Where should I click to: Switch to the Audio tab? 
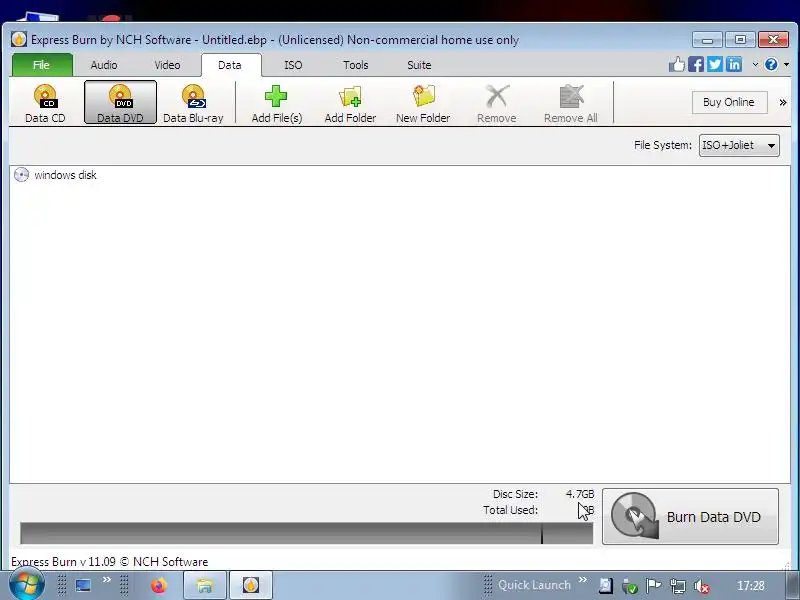point(104,65)
